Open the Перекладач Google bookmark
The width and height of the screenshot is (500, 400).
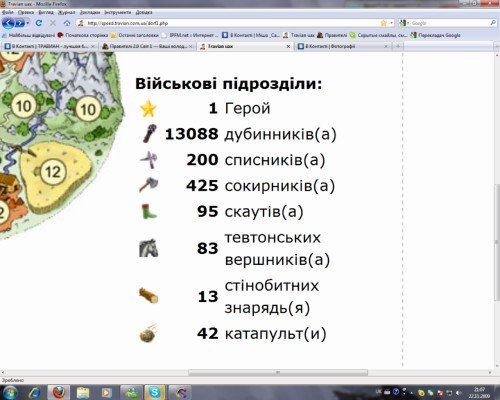tap(436, 35)
